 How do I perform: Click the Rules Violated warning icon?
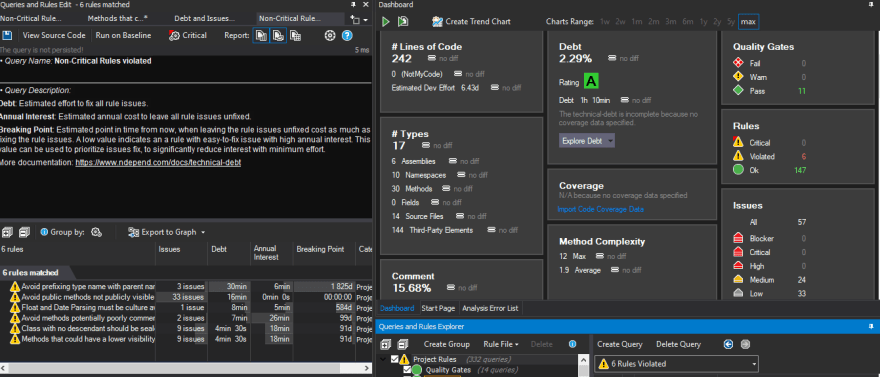coord(739,156)
